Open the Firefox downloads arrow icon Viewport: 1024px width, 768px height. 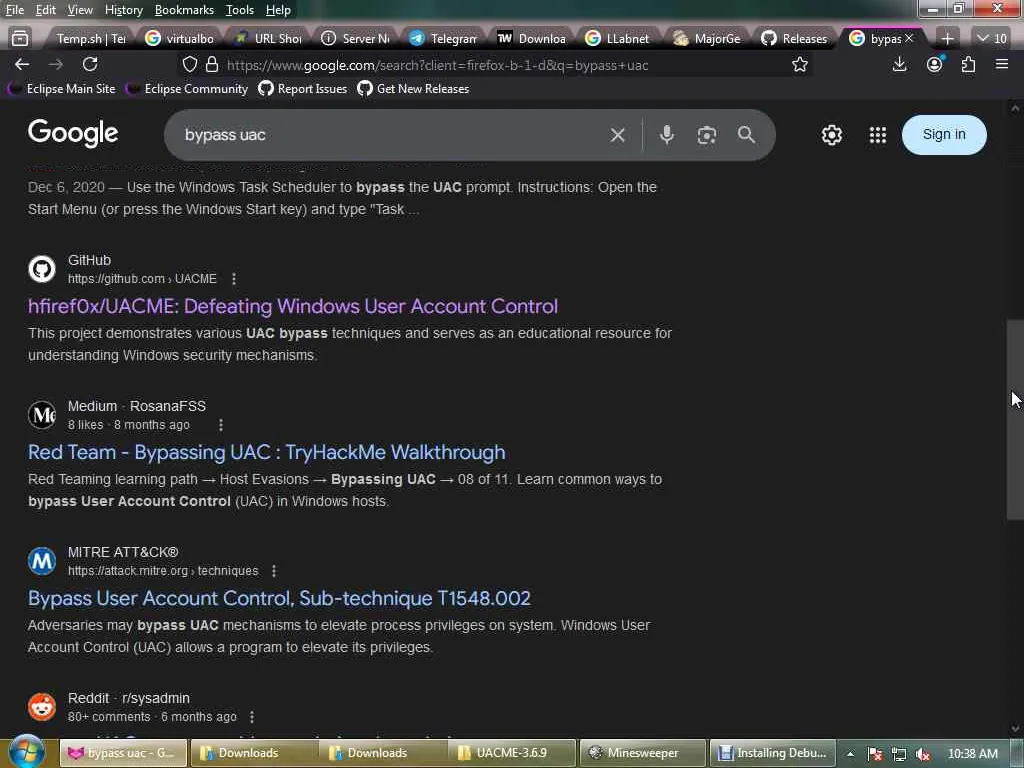899,64
